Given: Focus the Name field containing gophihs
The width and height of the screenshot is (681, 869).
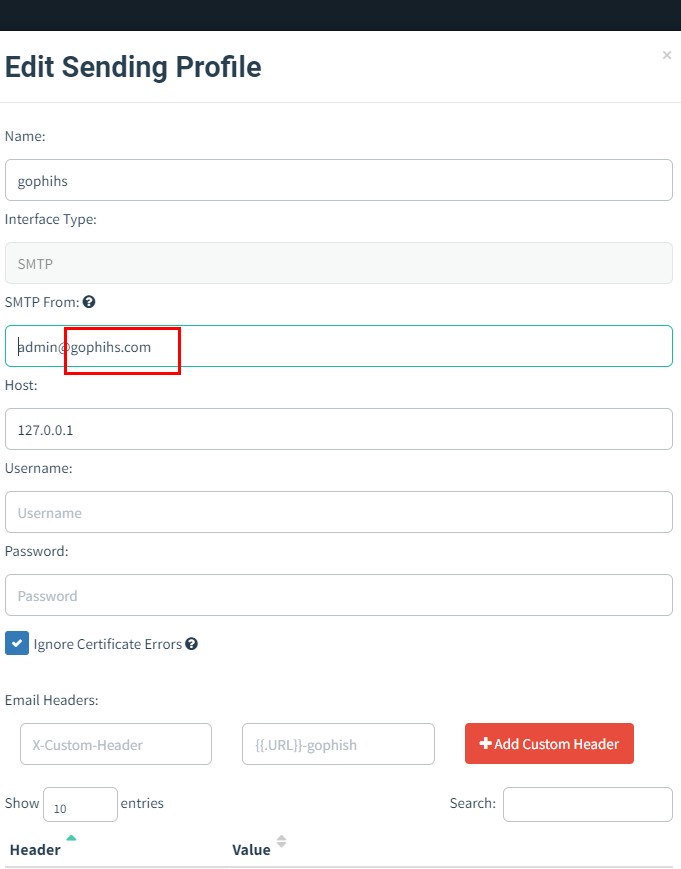Looking at the screenshot, I should coord(339,180).
